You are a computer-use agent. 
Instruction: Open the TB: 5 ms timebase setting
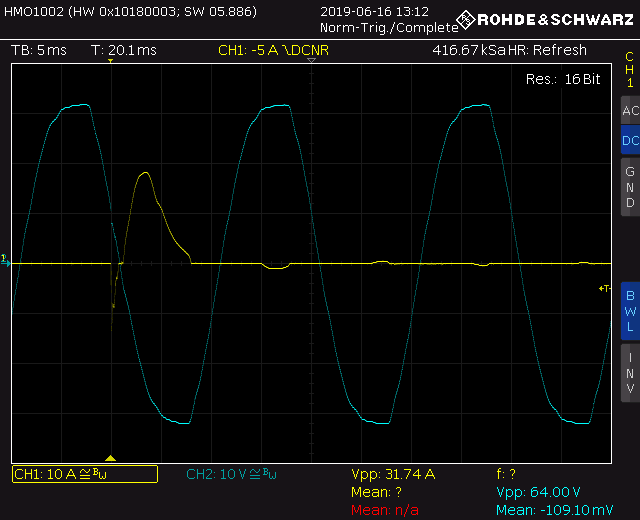tap(39, 50)
